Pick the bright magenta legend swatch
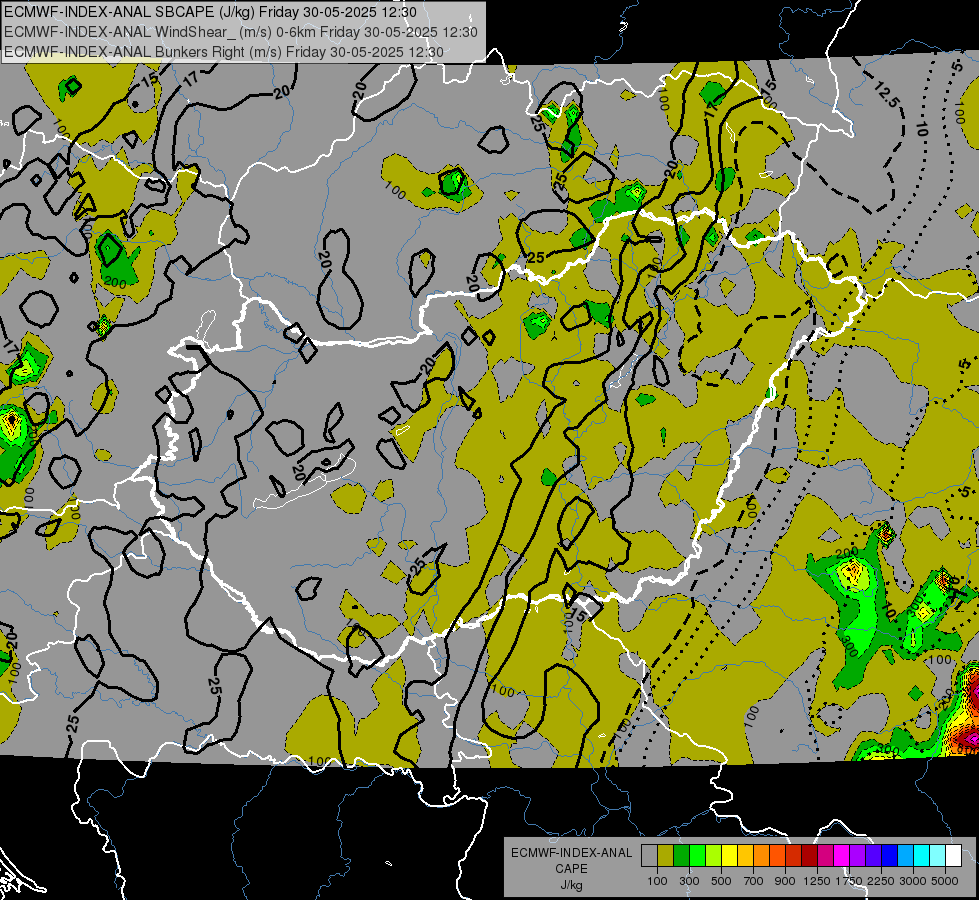Image resolution: width=979 pixels, height=900 pixels. pyautogui.click(x=841, y=855)
